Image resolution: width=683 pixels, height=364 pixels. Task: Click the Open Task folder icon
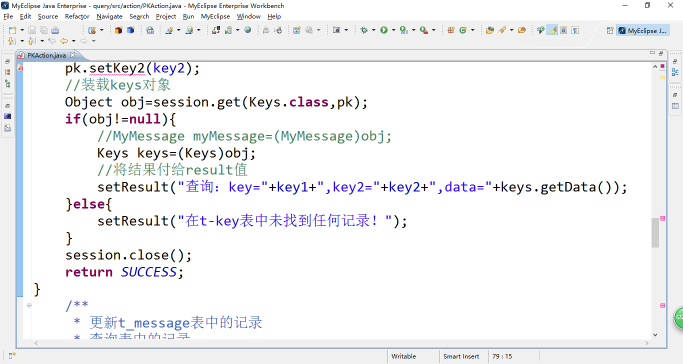[522, 30]
